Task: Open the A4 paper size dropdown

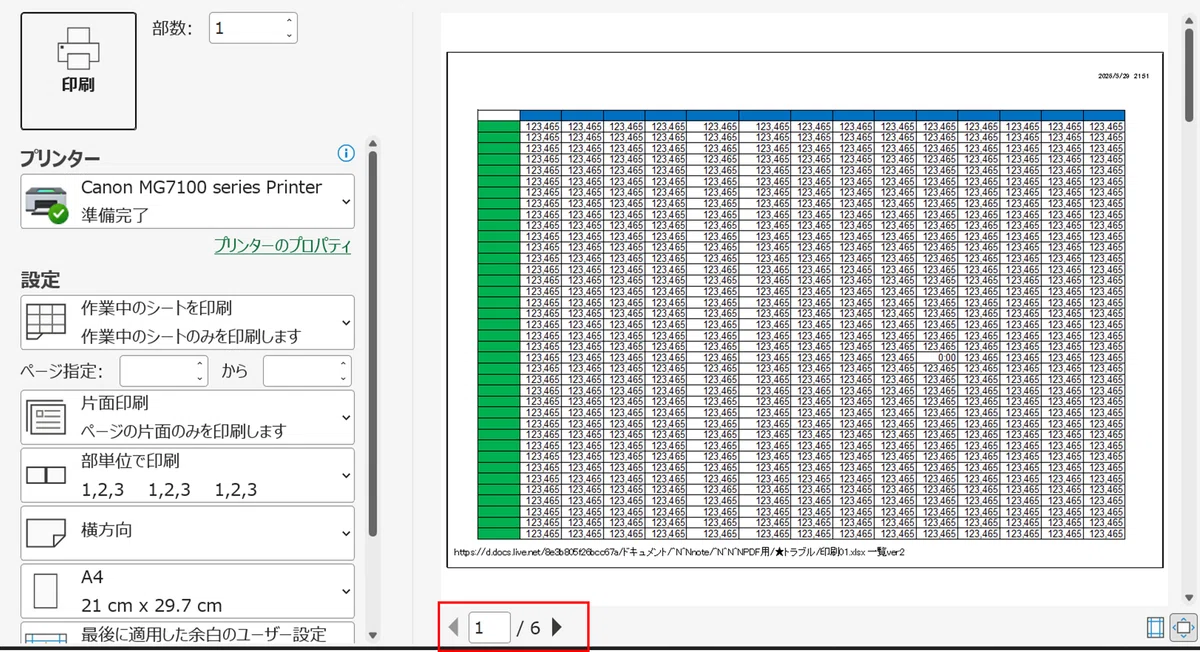Action: coord(188,591)
